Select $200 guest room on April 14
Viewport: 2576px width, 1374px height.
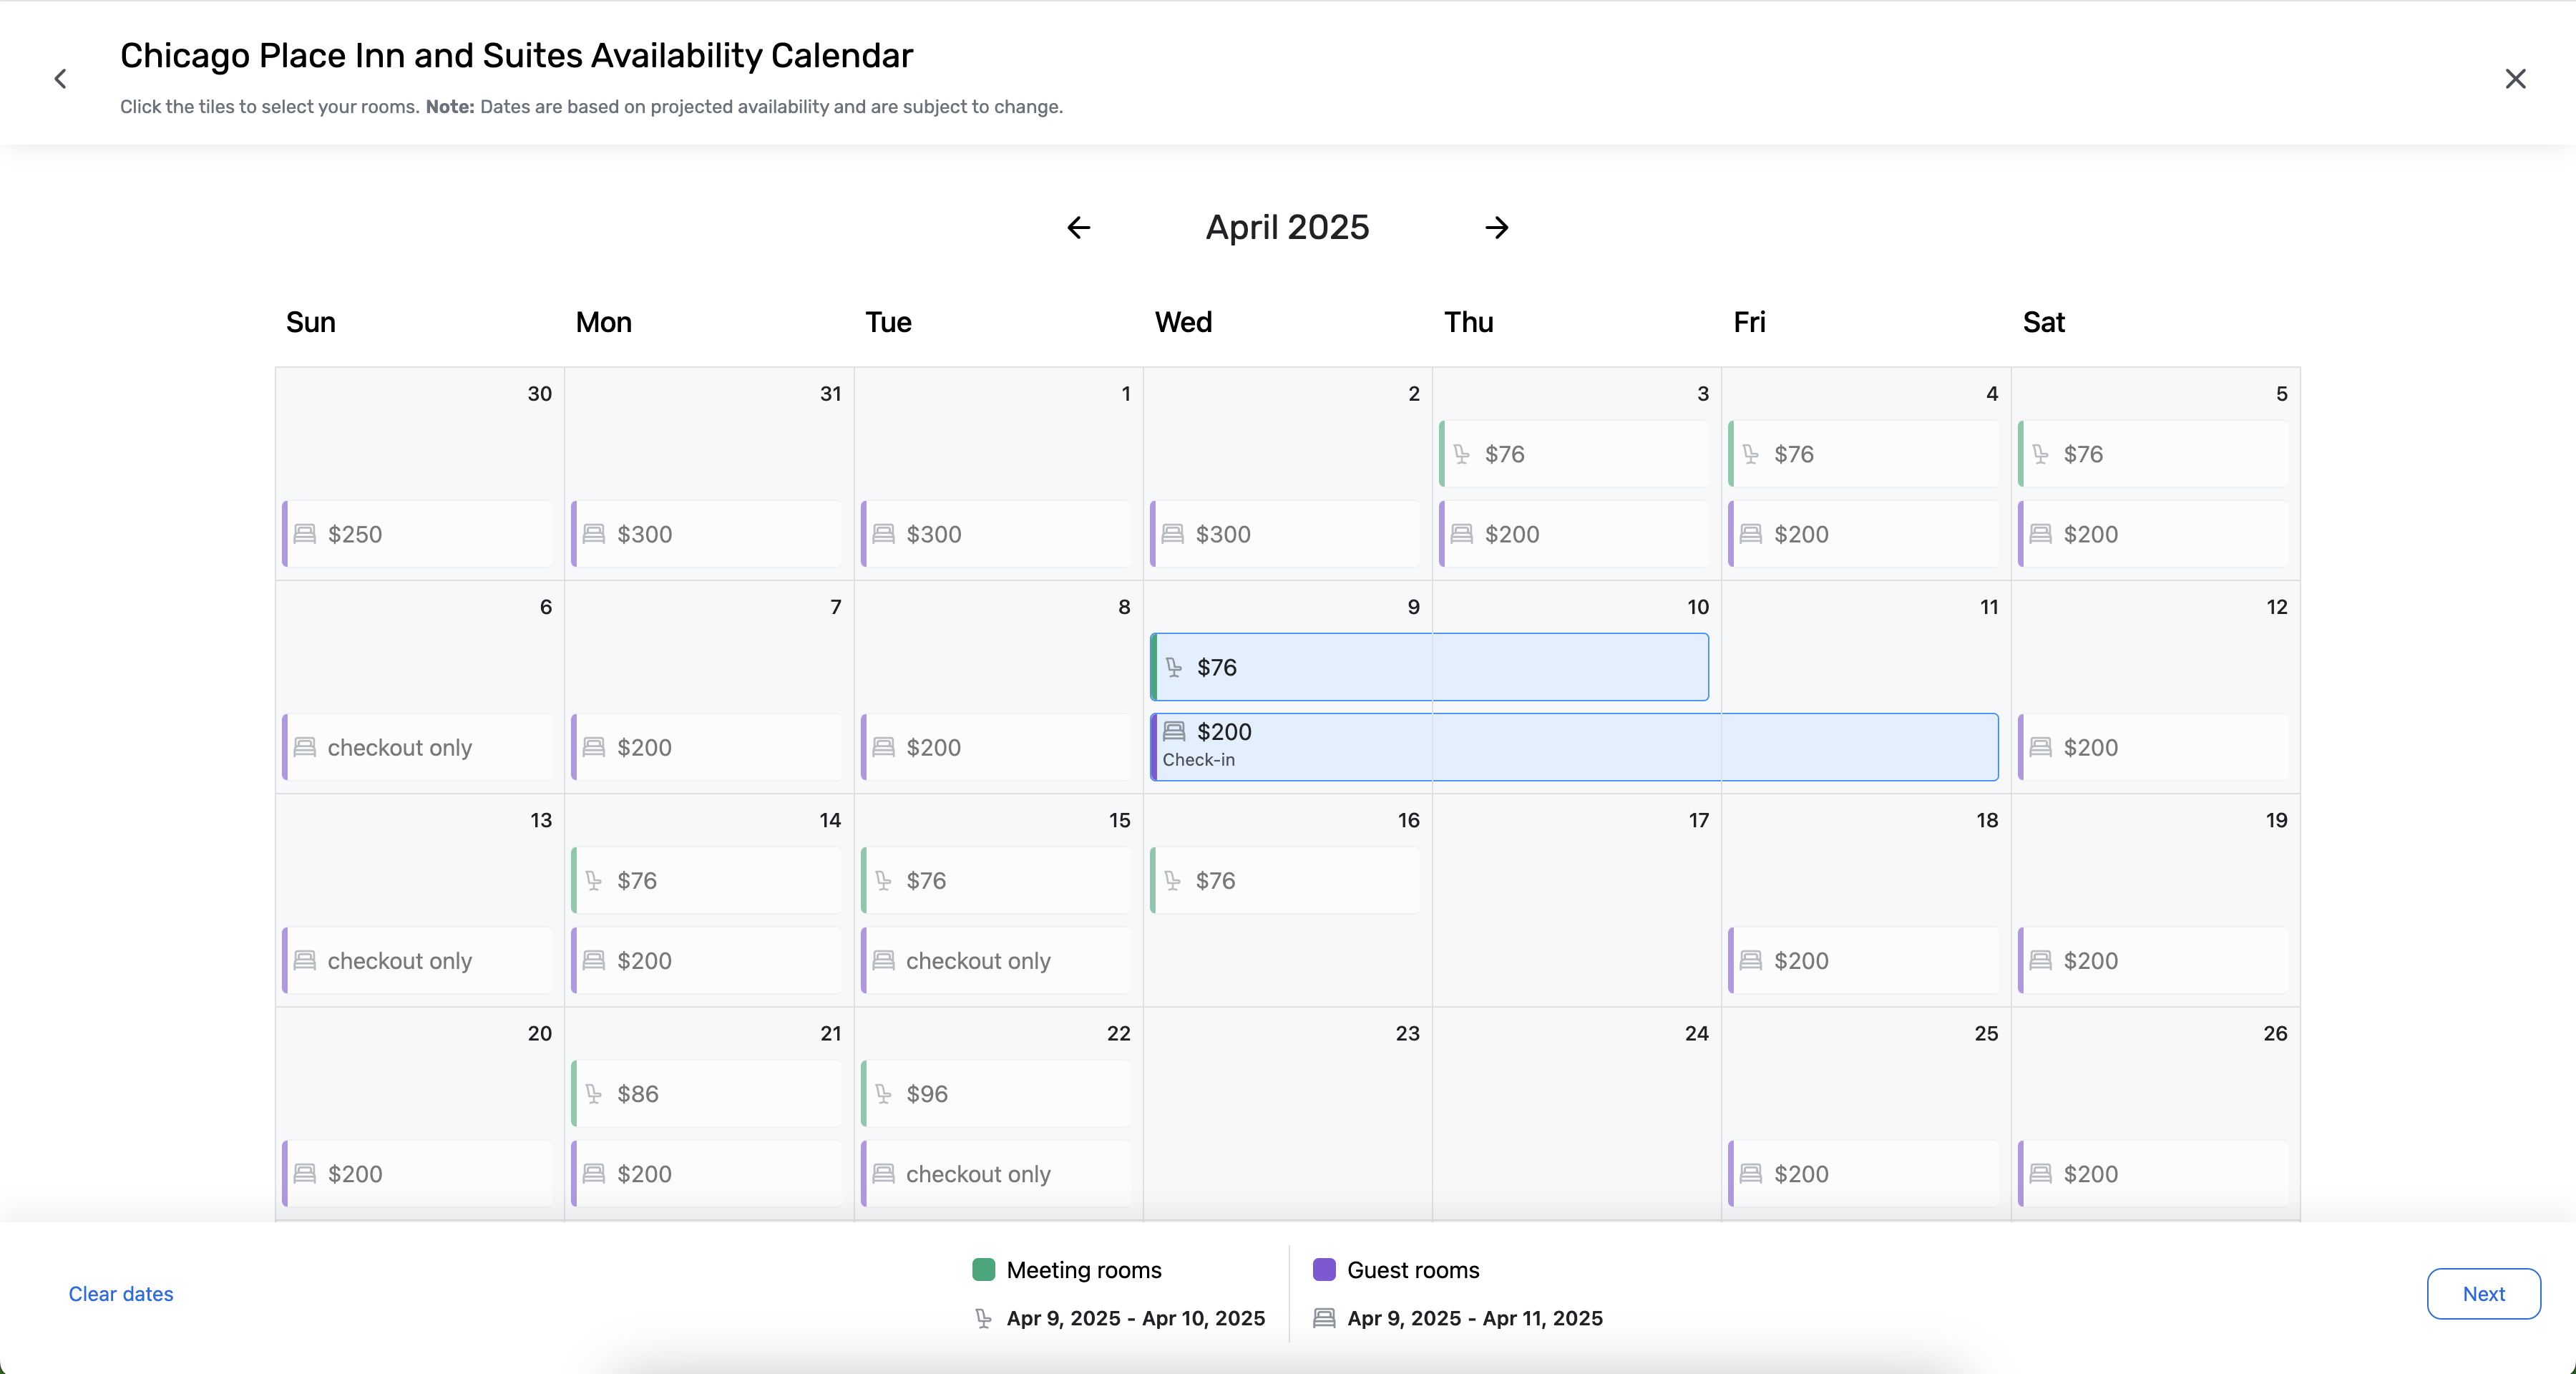[707, 960]
